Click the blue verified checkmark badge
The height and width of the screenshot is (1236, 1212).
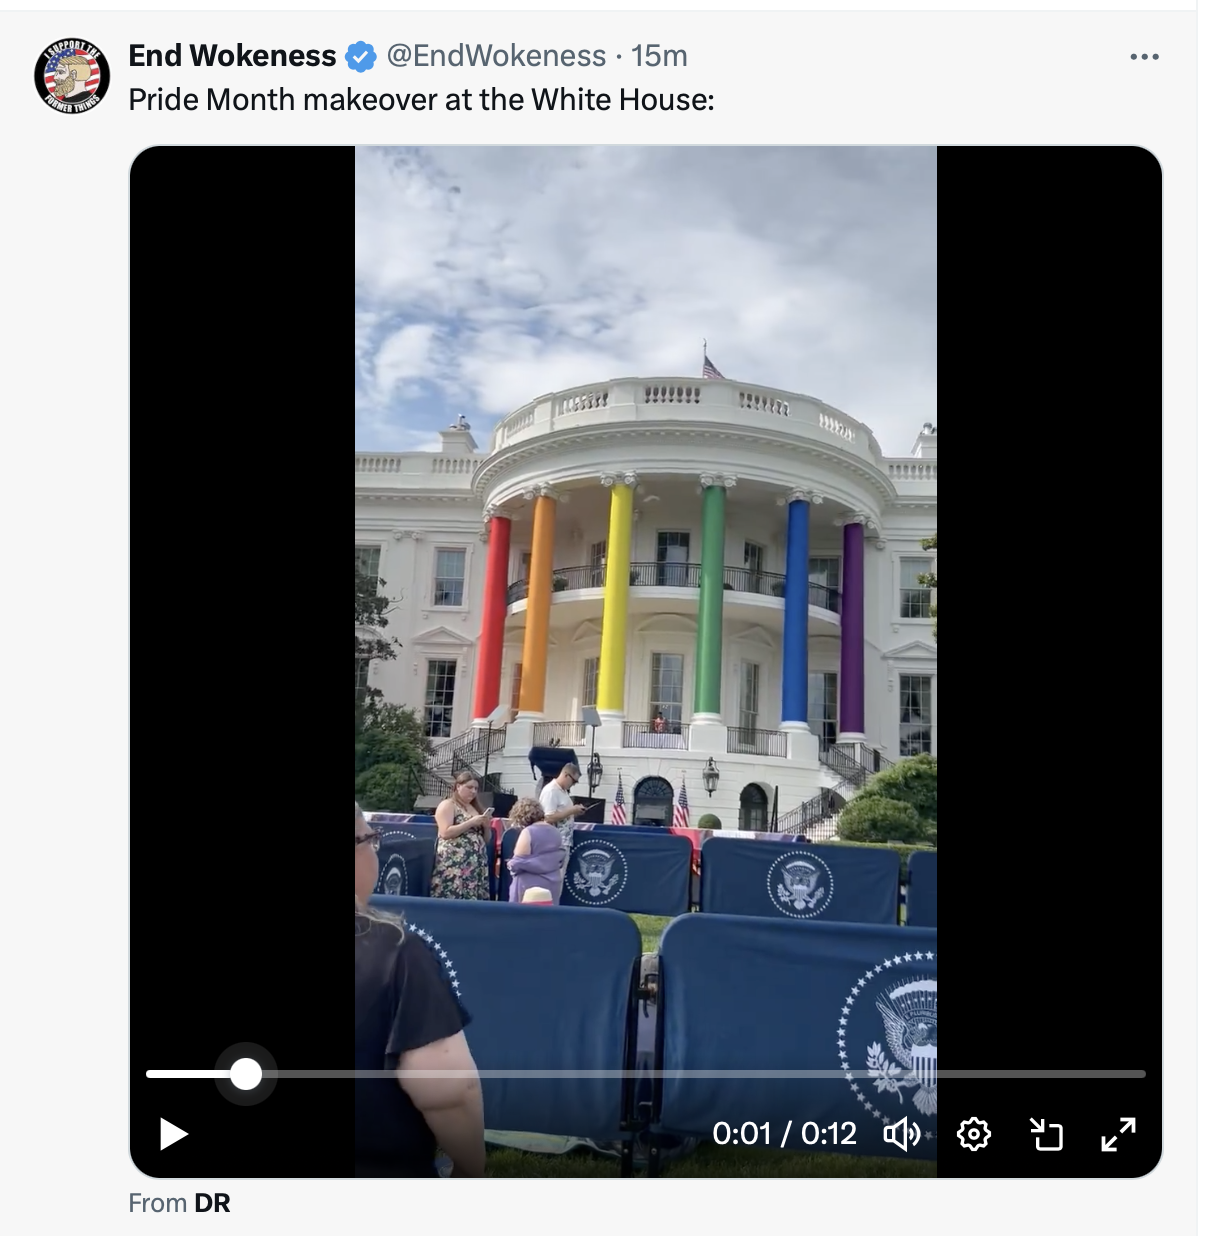[x=360, y=57]
